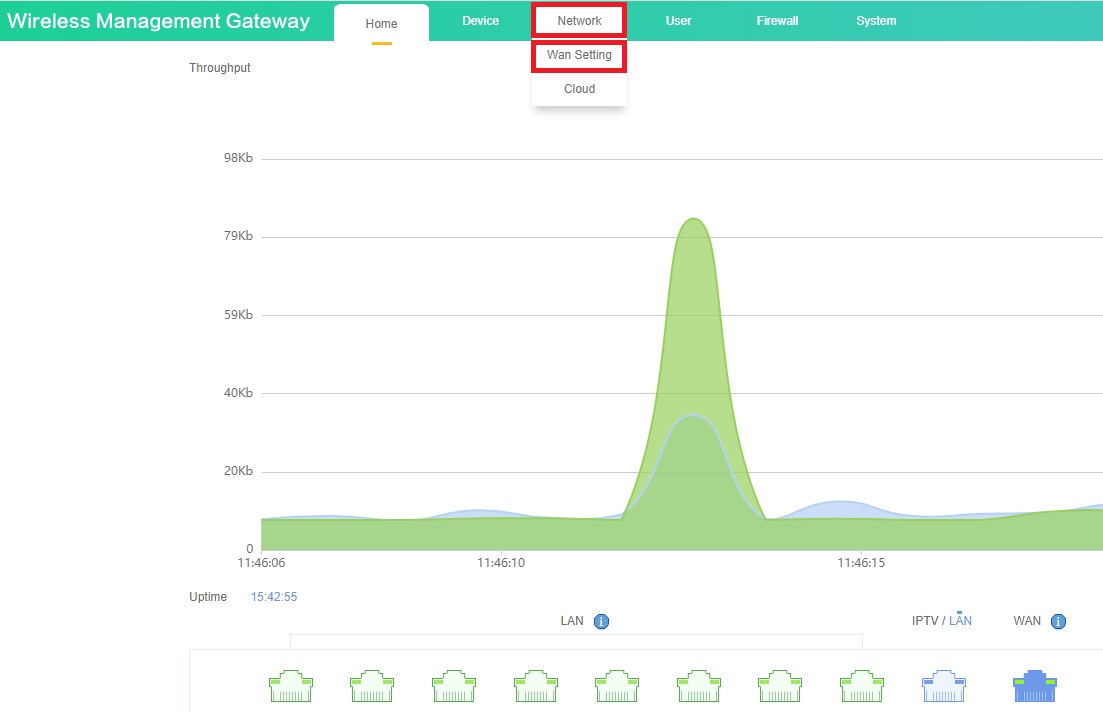Click the eighth green LAN port icon

point(861,687)
